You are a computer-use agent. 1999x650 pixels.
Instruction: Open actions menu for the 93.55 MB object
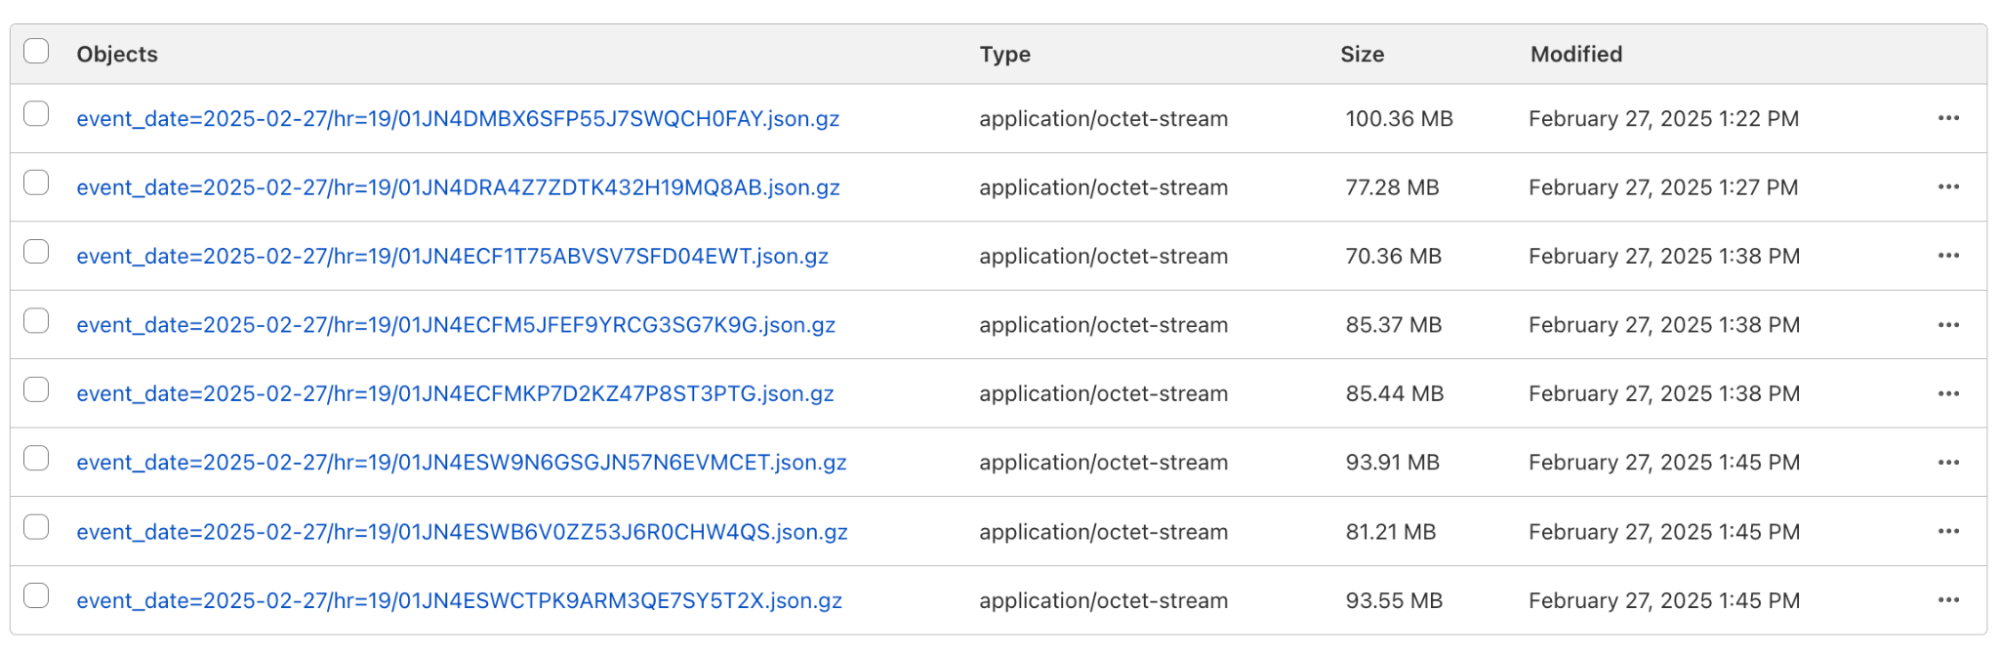point(1947,600)
